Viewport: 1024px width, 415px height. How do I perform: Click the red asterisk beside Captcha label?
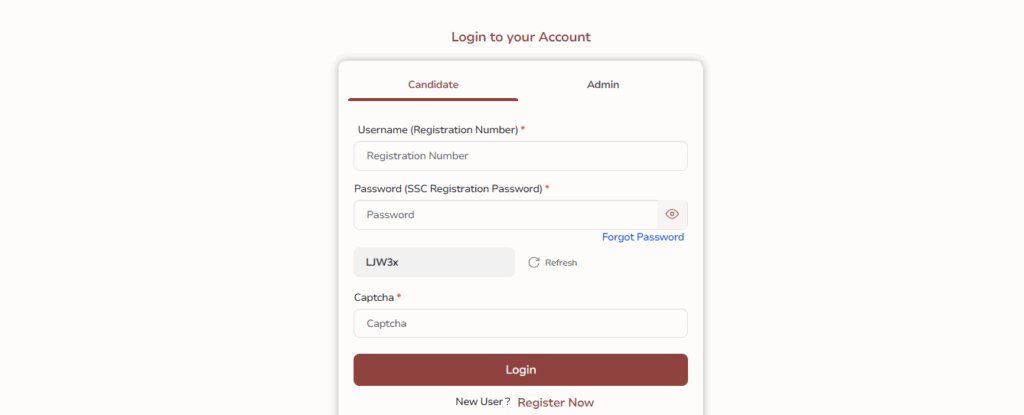pyautogui.click(x=399, y=297)
